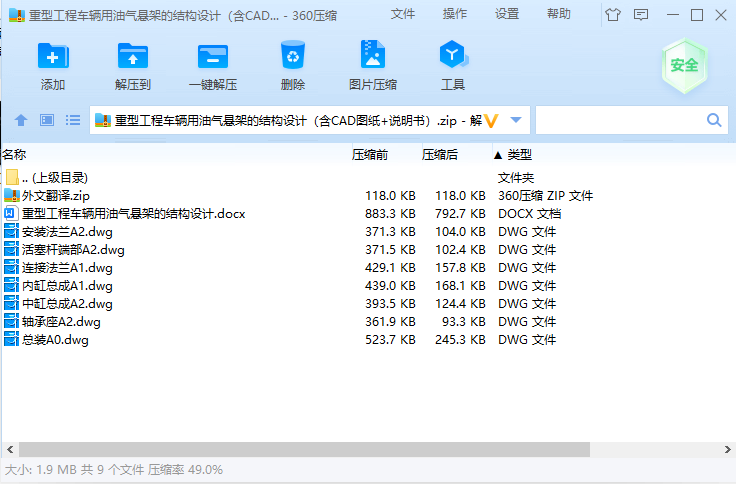This screenshot has width=736, height=484.
Task: Click the search magnifier icon
Action: (714, 120)
